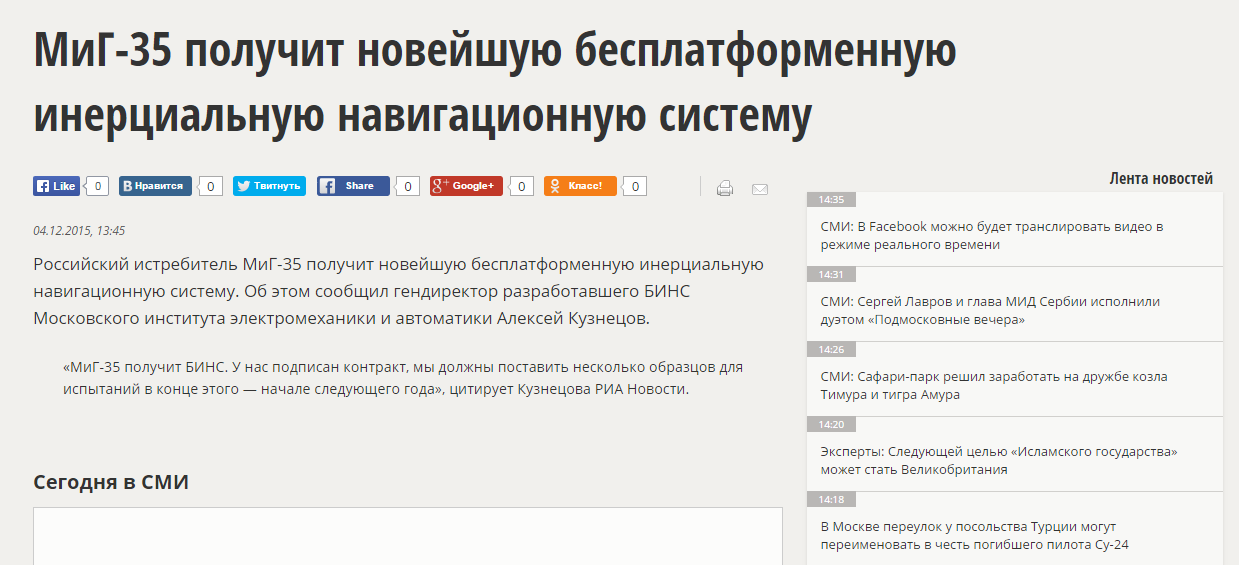Click the 14:18 timestamp label
Image resolution: width=1239 pixels, height=565 pixels.
click(831, 499)
